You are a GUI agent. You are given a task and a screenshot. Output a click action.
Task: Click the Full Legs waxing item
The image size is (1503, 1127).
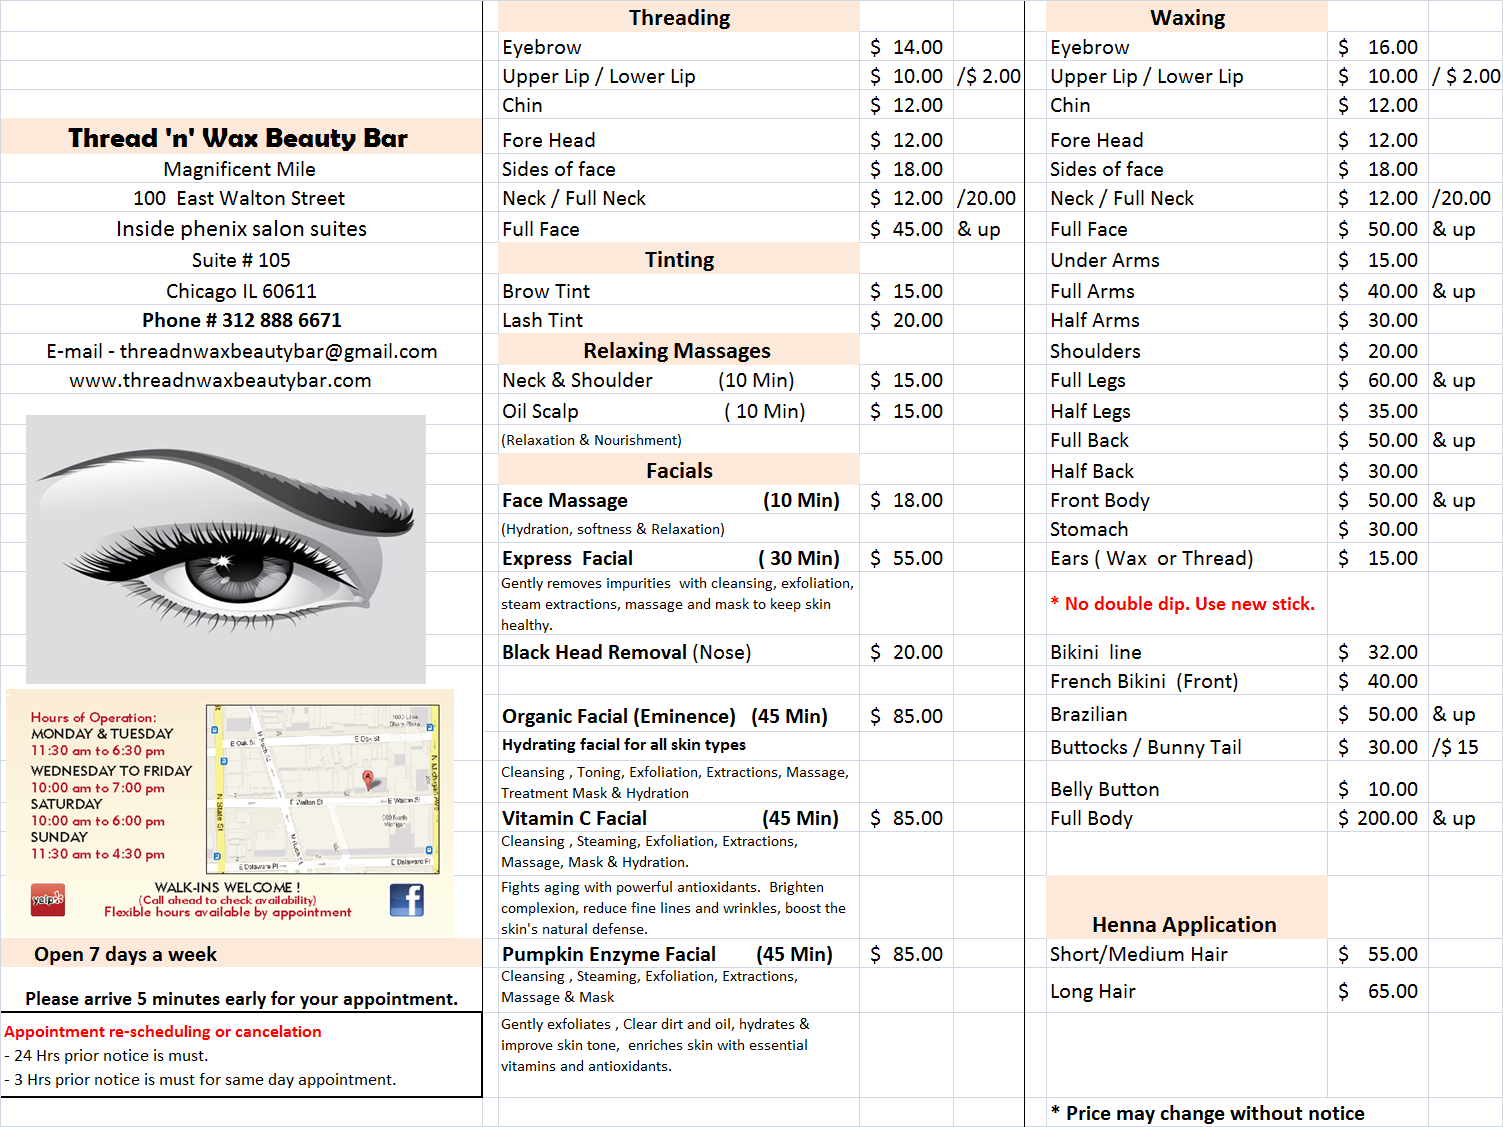point(1087,380)
